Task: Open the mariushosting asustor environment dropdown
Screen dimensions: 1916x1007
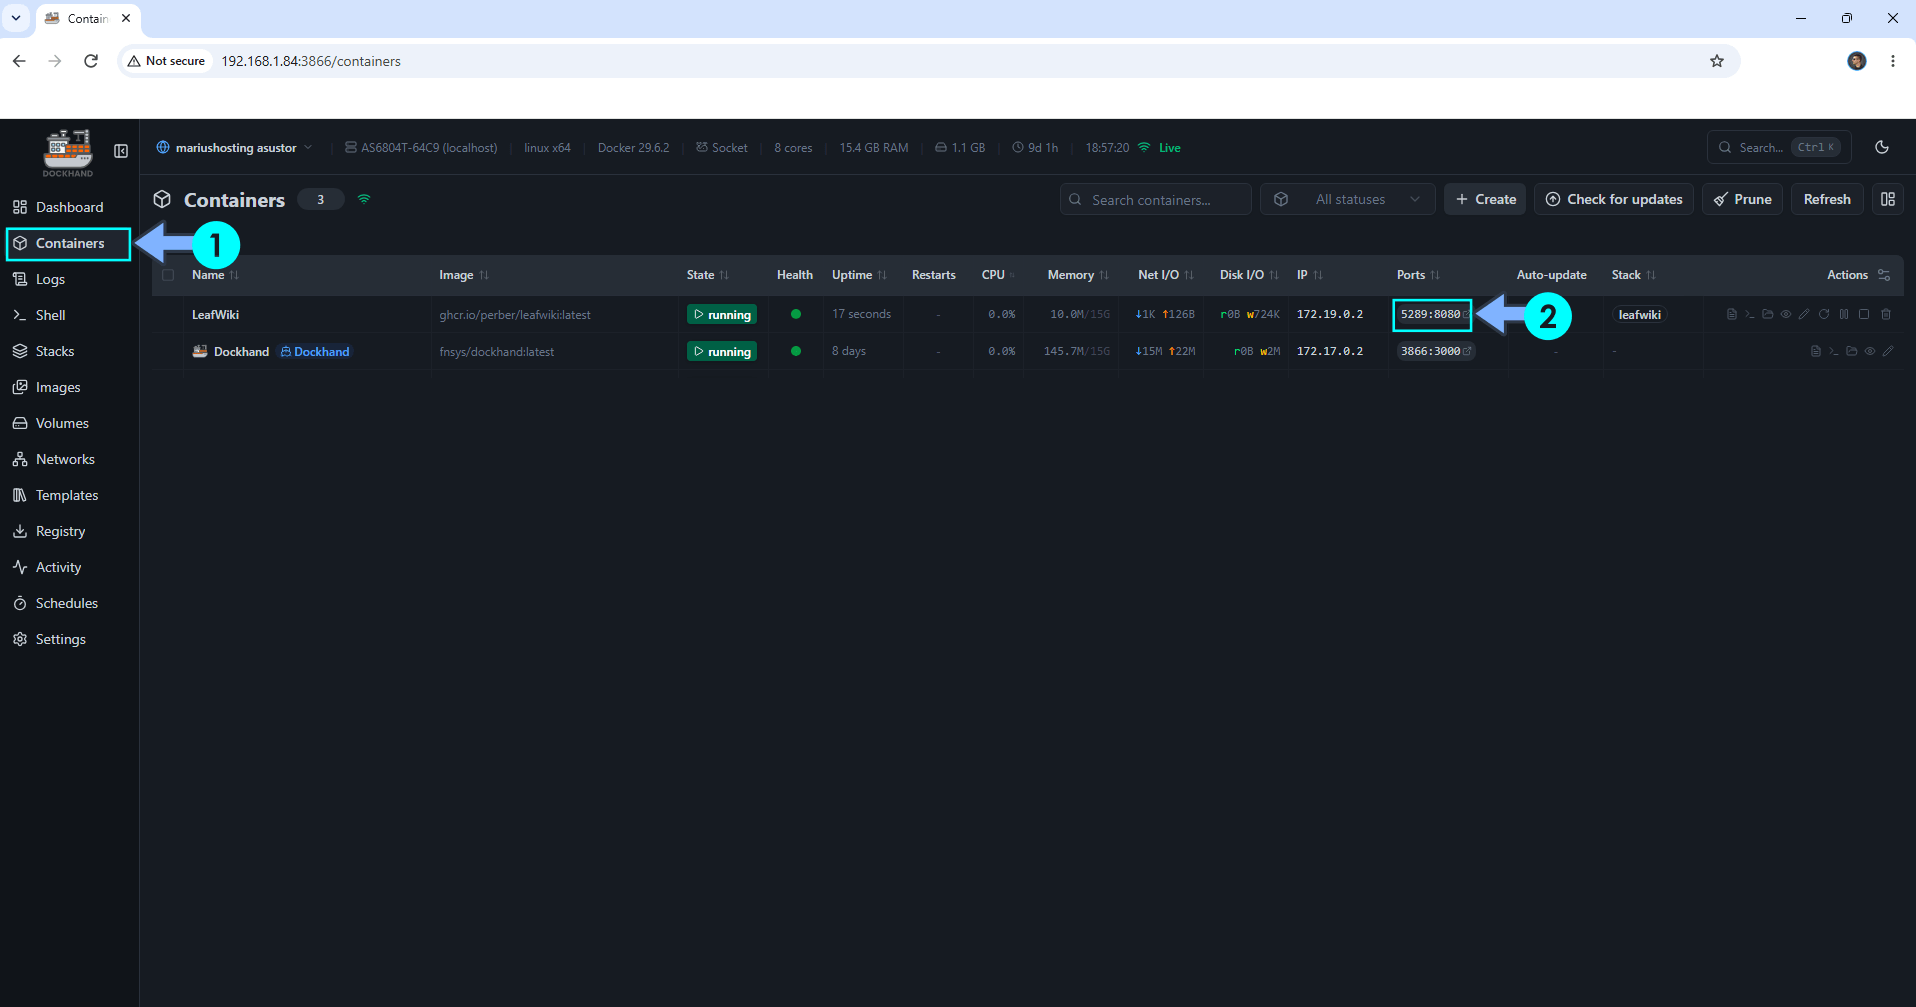Action: coord(234,147)
